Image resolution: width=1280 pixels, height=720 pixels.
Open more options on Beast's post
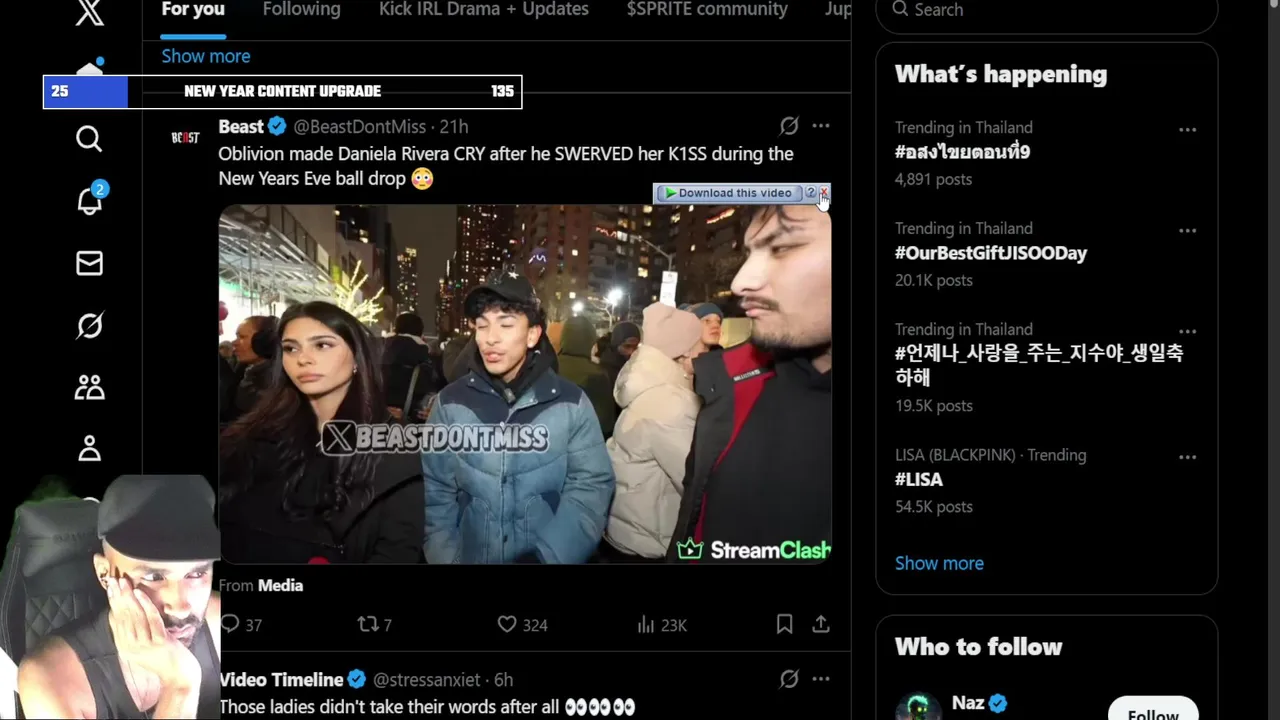tap(821, 126)
